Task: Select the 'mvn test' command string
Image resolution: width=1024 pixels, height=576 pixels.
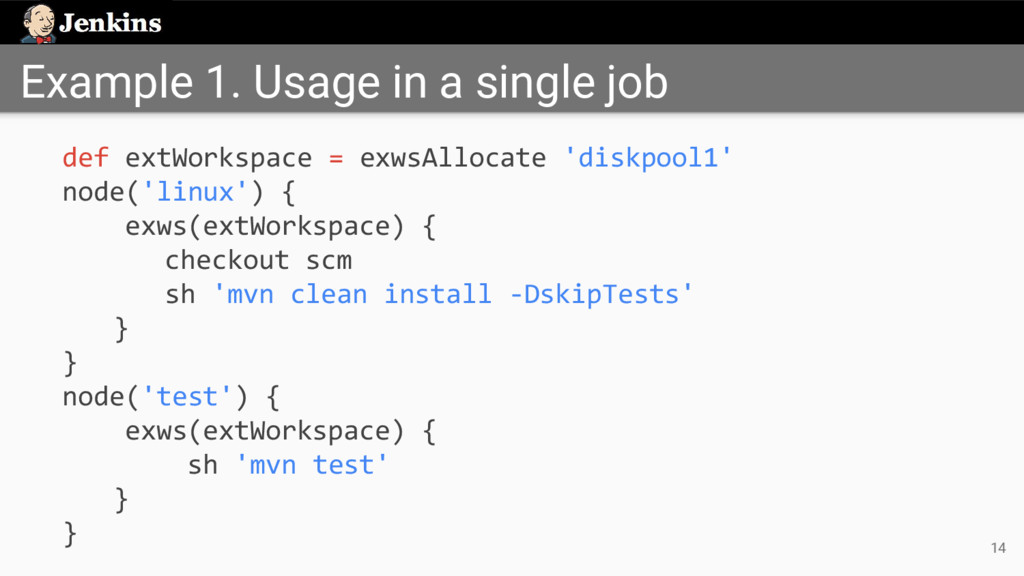Action: [x=310, y=465]
